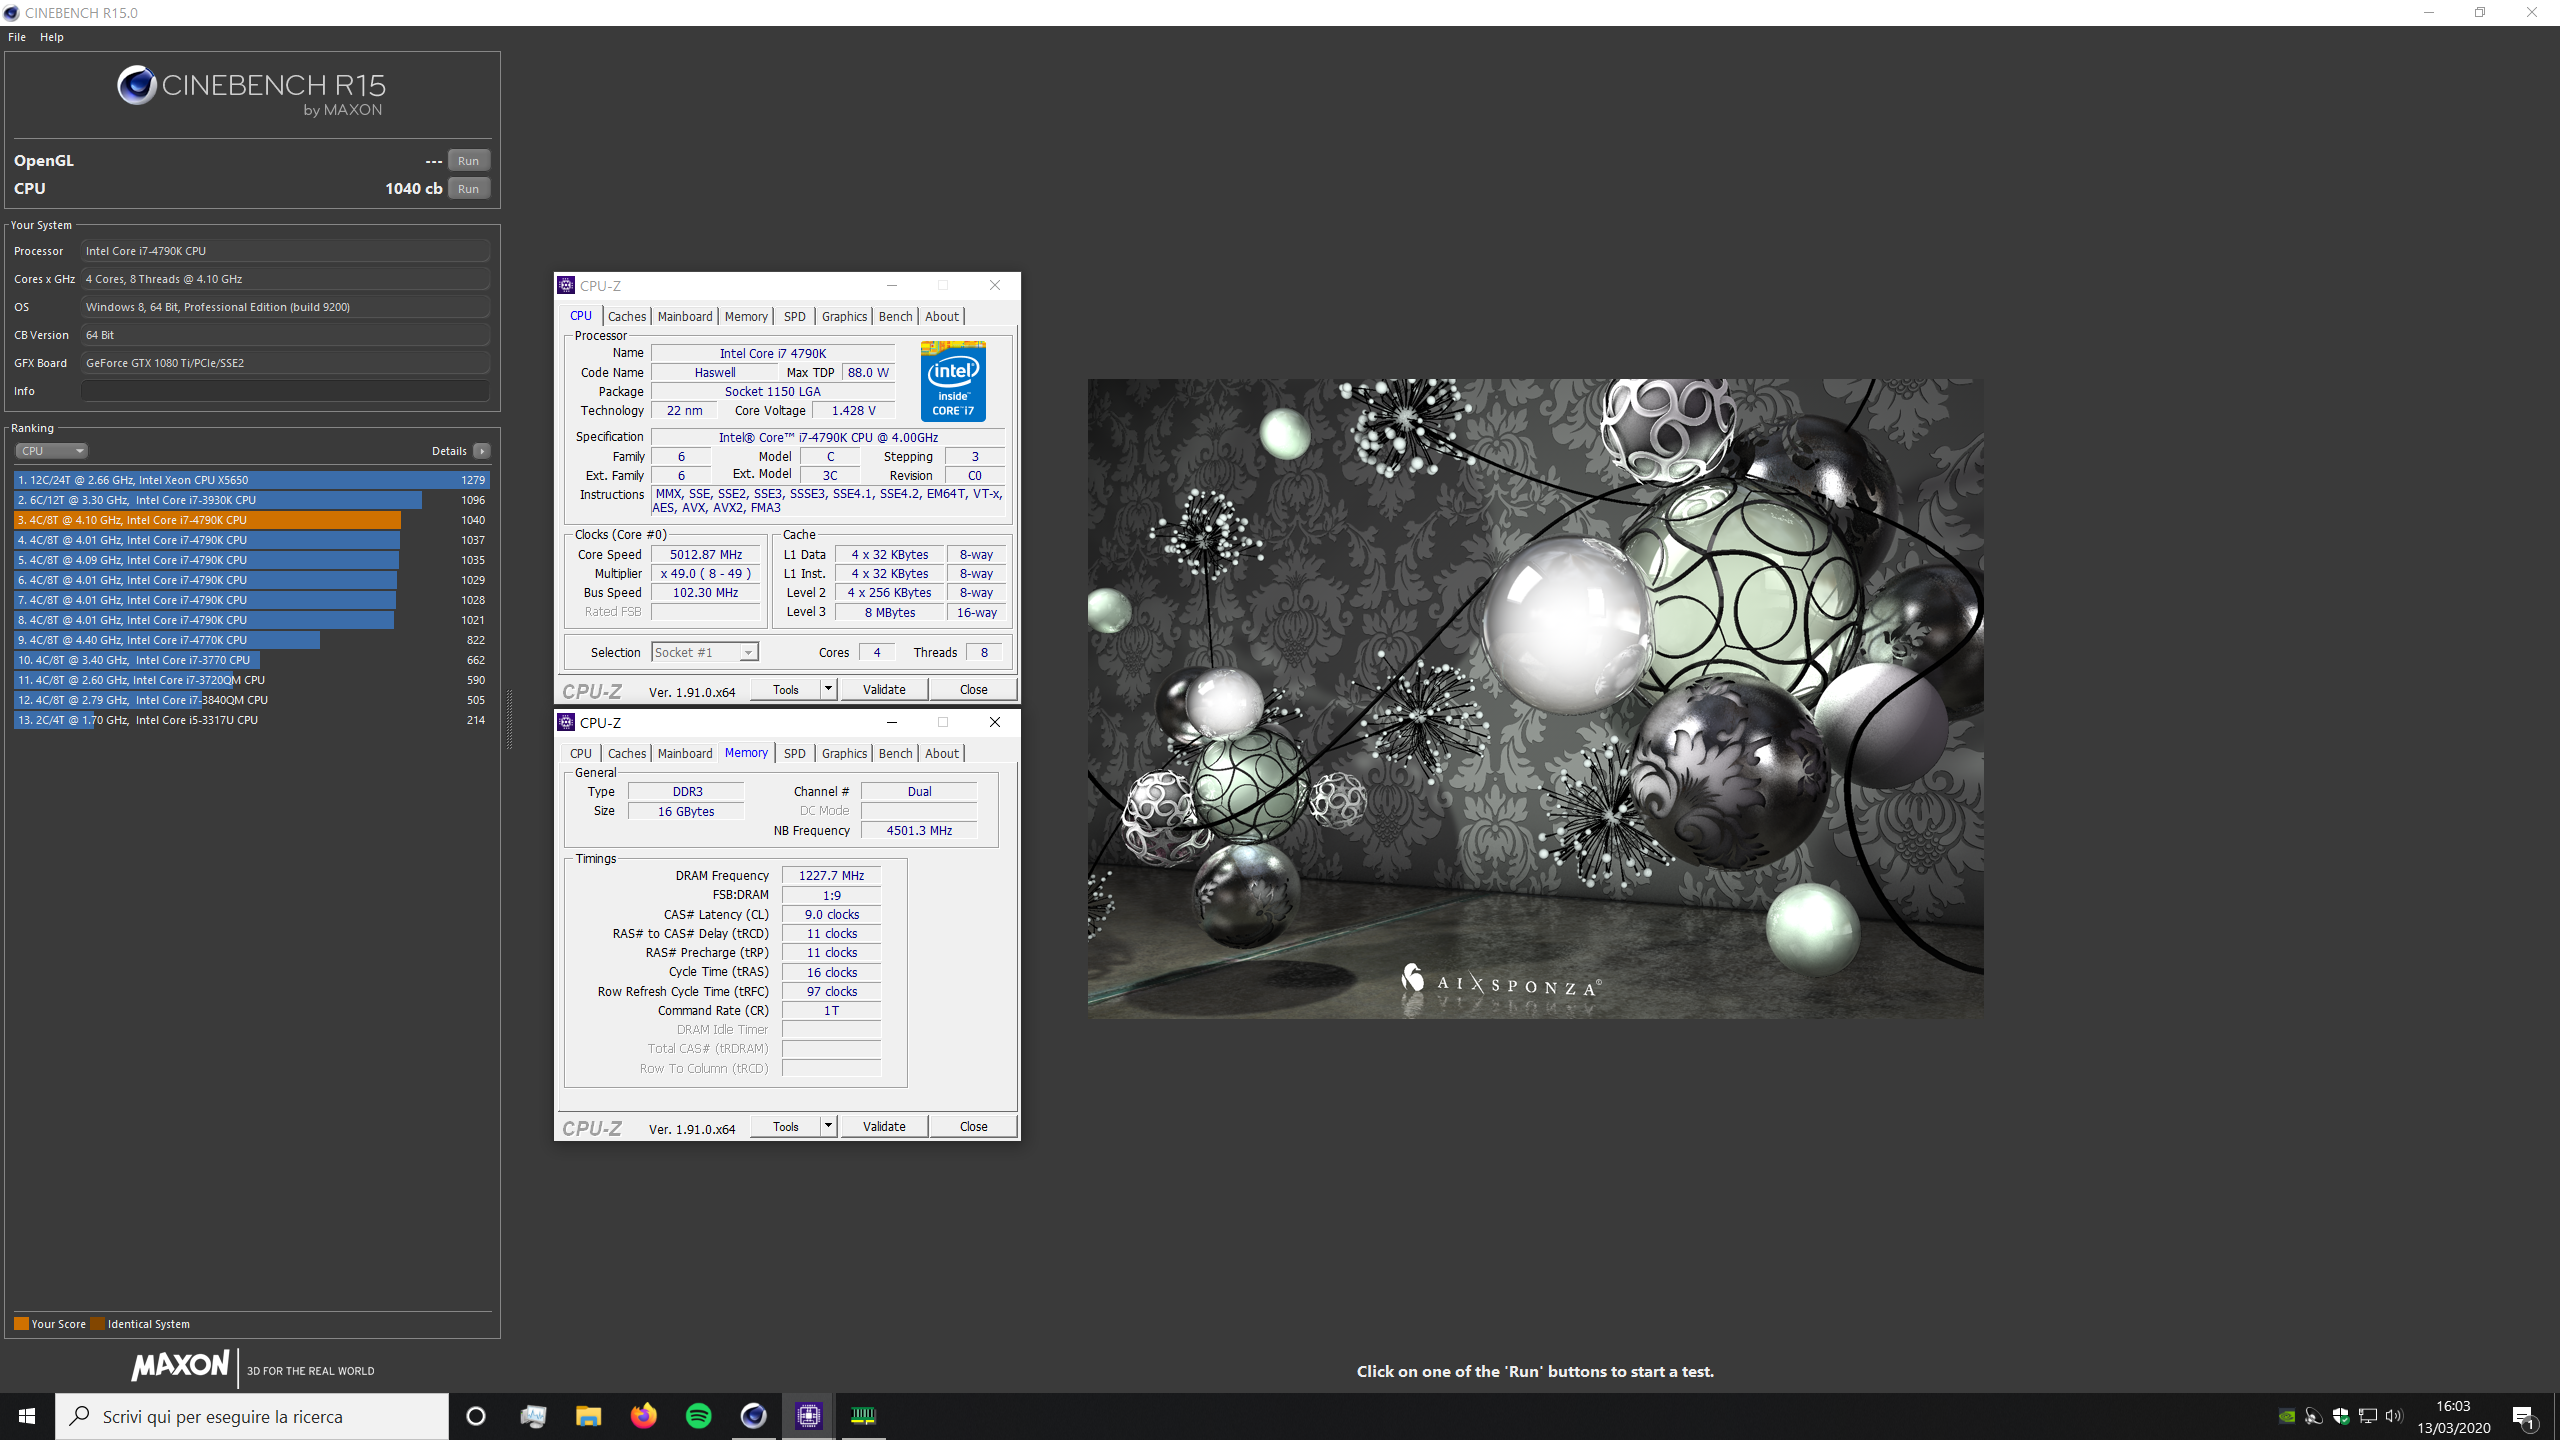Open Mainboard tab in lower CPU-Z window
2560x1440 pixels.
pyautogui.click(x=685, y=753)
